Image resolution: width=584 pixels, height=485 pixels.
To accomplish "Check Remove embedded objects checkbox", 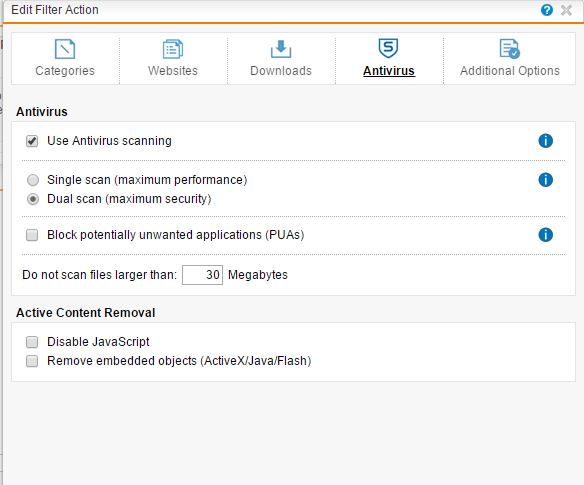I will pos(32,361).
